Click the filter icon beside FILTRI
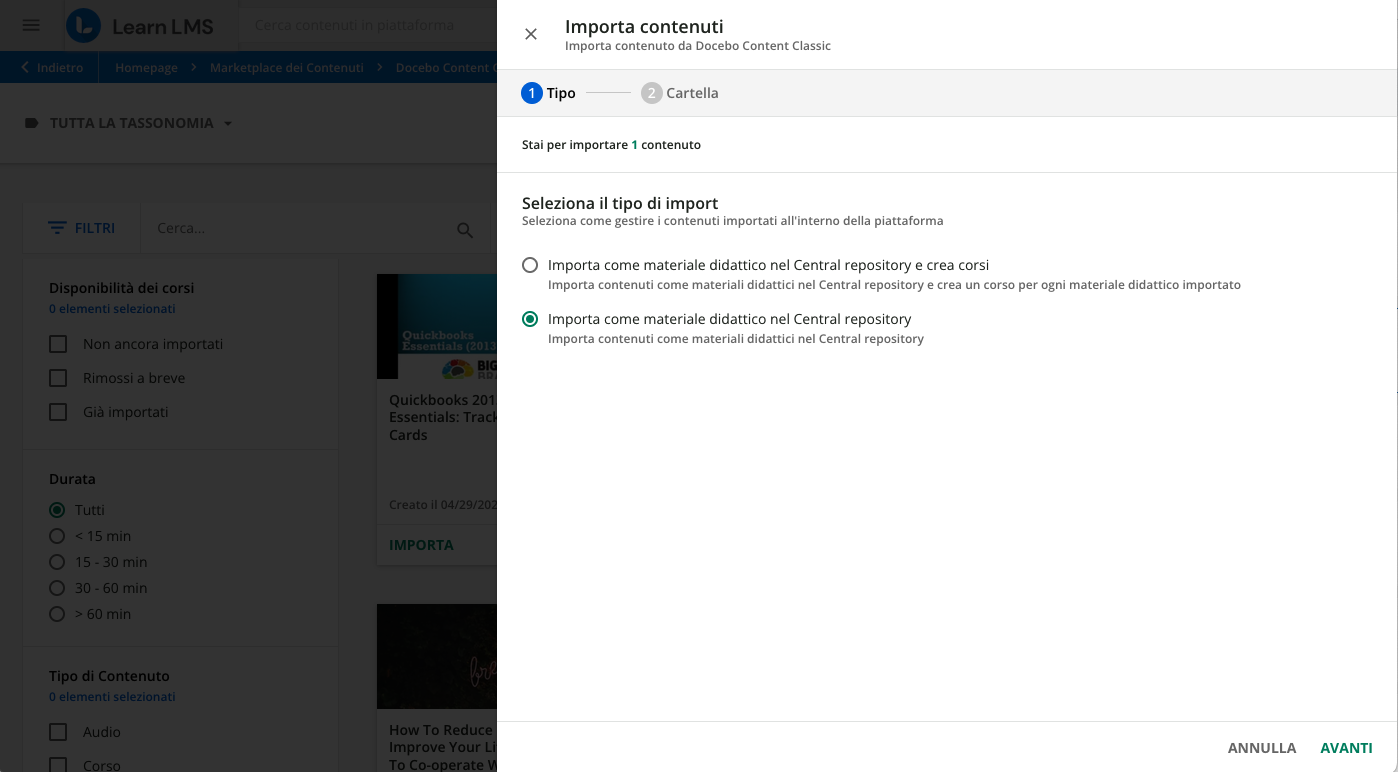Screen dimensions: 1398x772 pyautogui.click(x=58, y=228)
